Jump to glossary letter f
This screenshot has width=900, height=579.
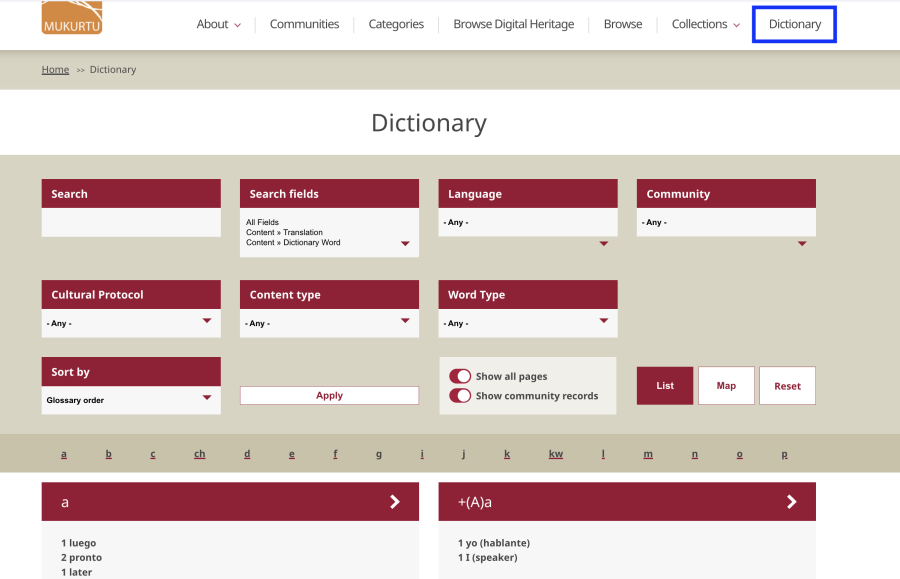[335, 454]
